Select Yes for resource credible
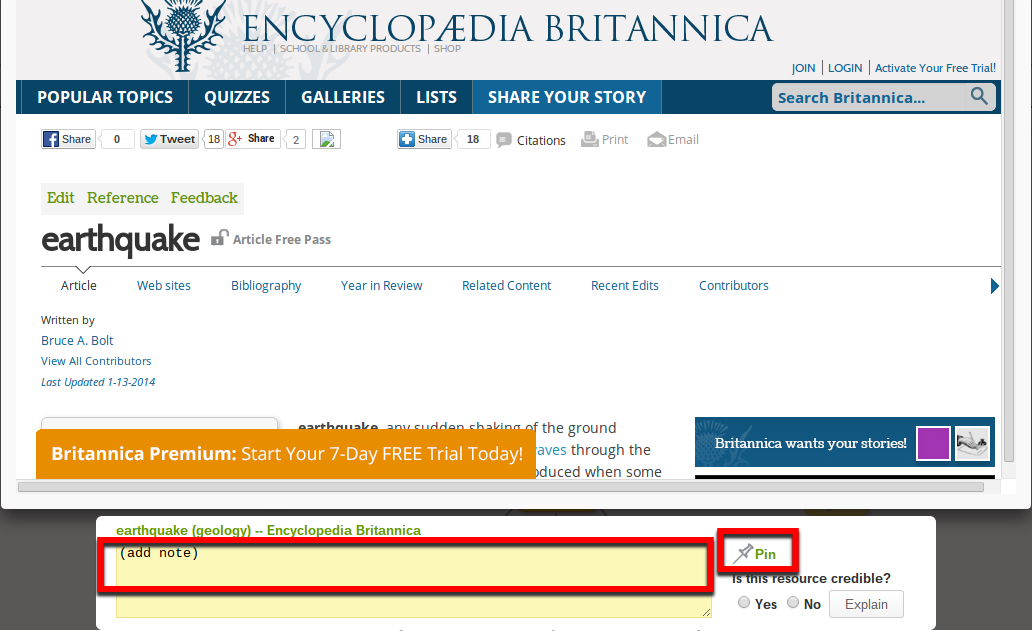The width and height of the screenshot is (1032, 631). 744,602
